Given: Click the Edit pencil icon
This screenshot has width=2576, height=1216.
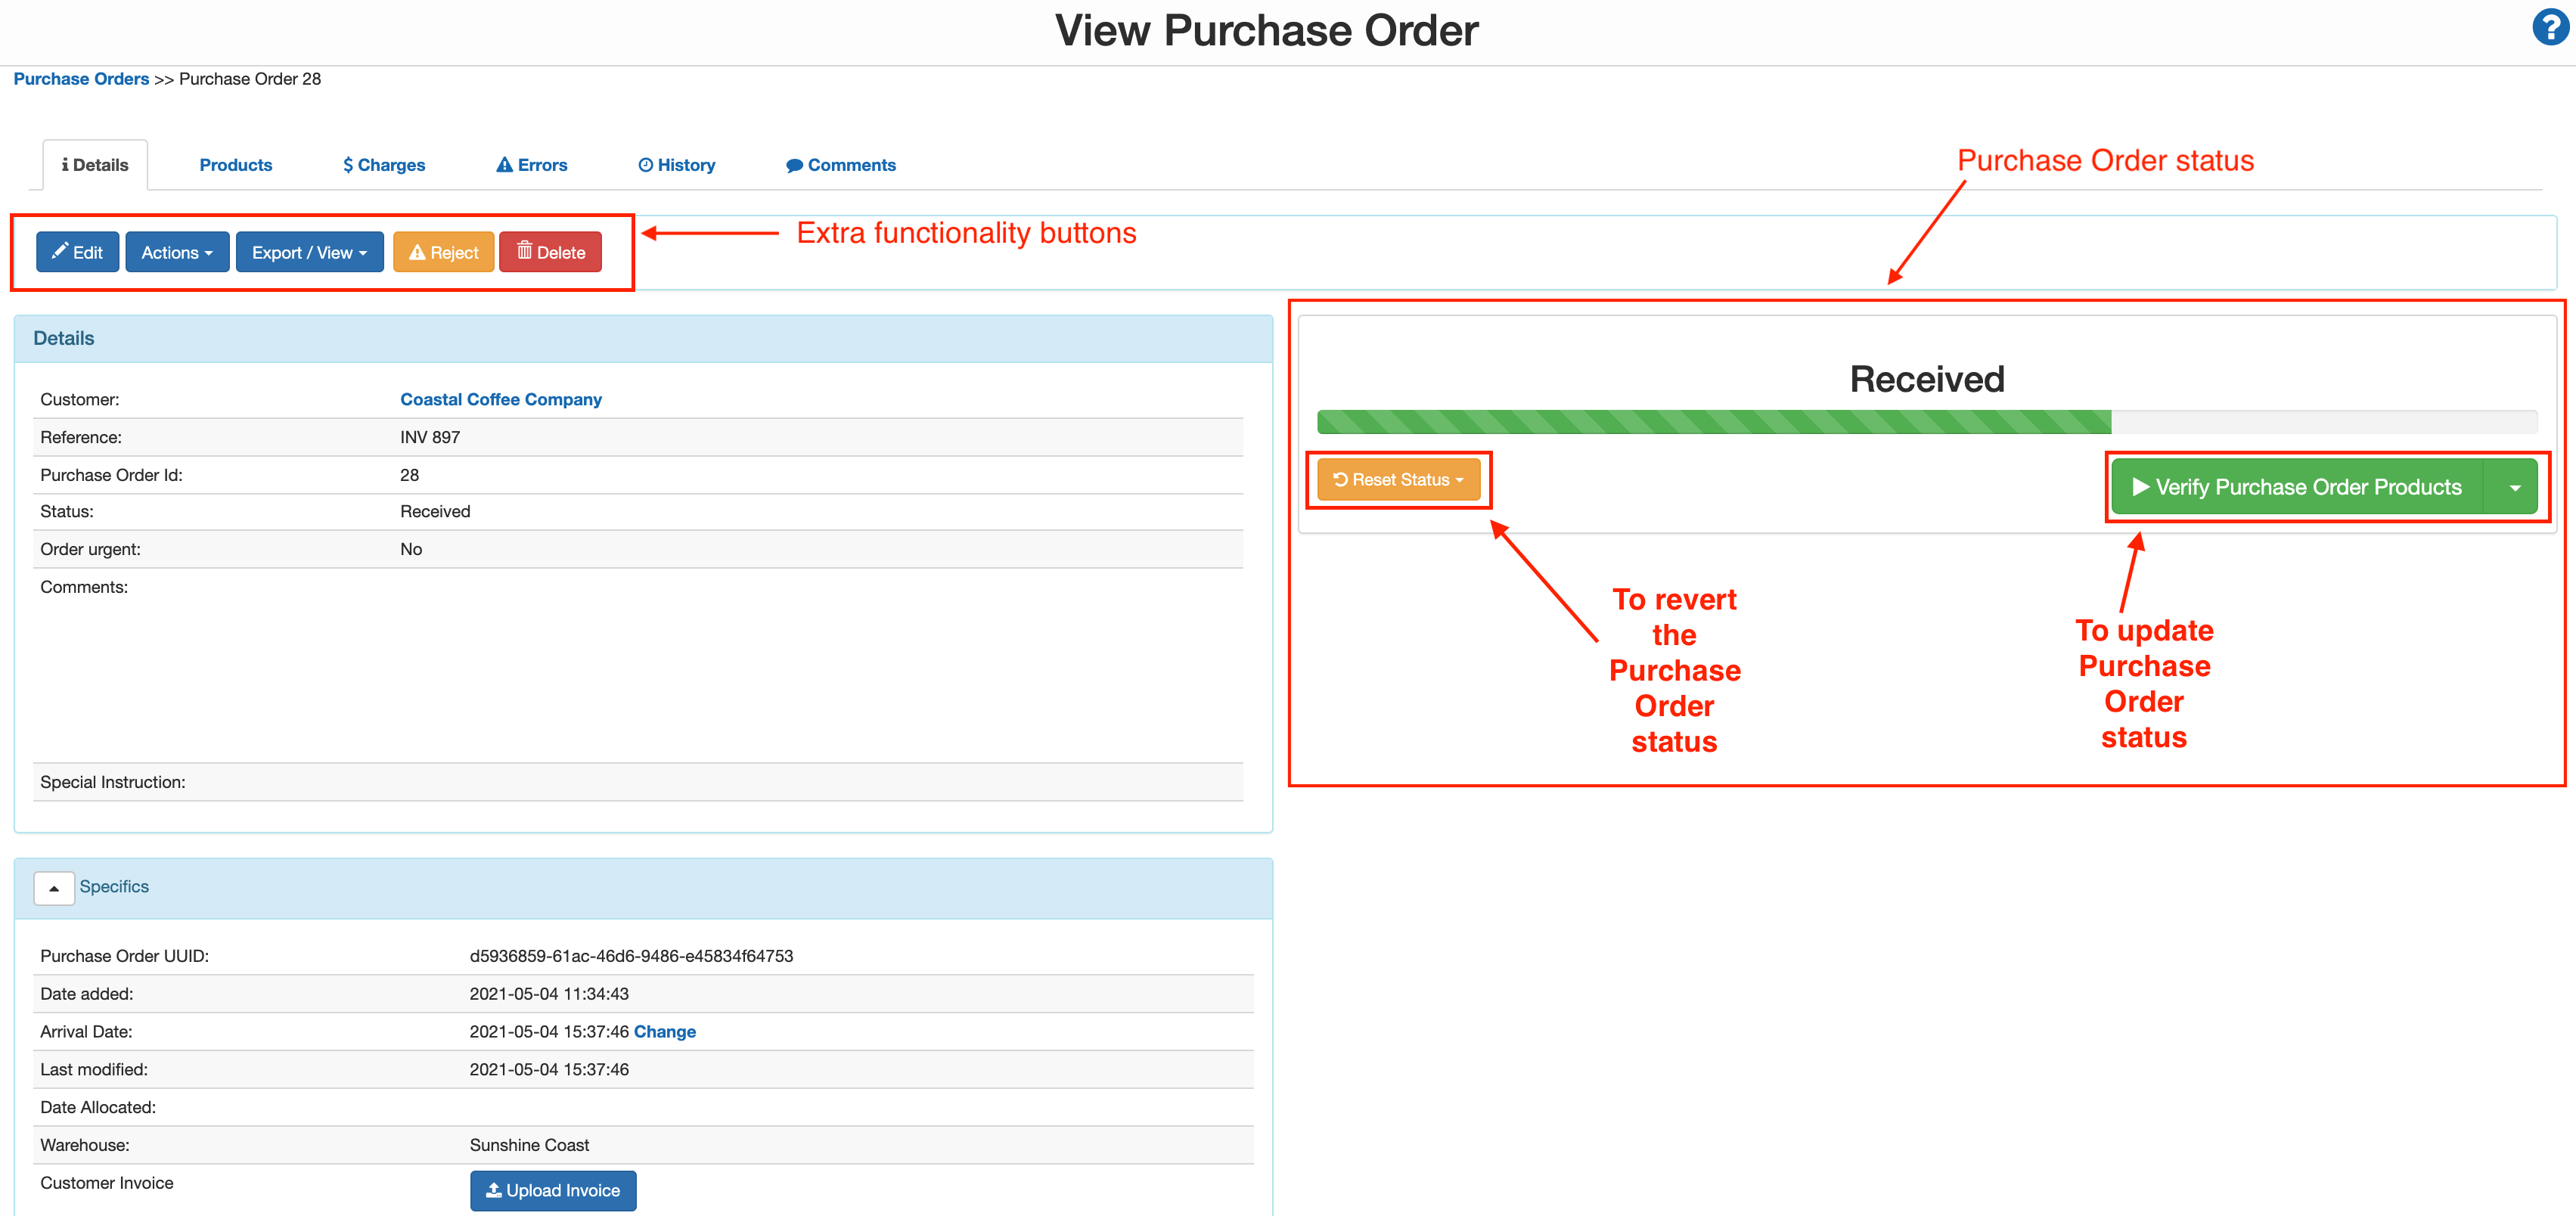Looking at the screenshot, I should click(60, 252).
